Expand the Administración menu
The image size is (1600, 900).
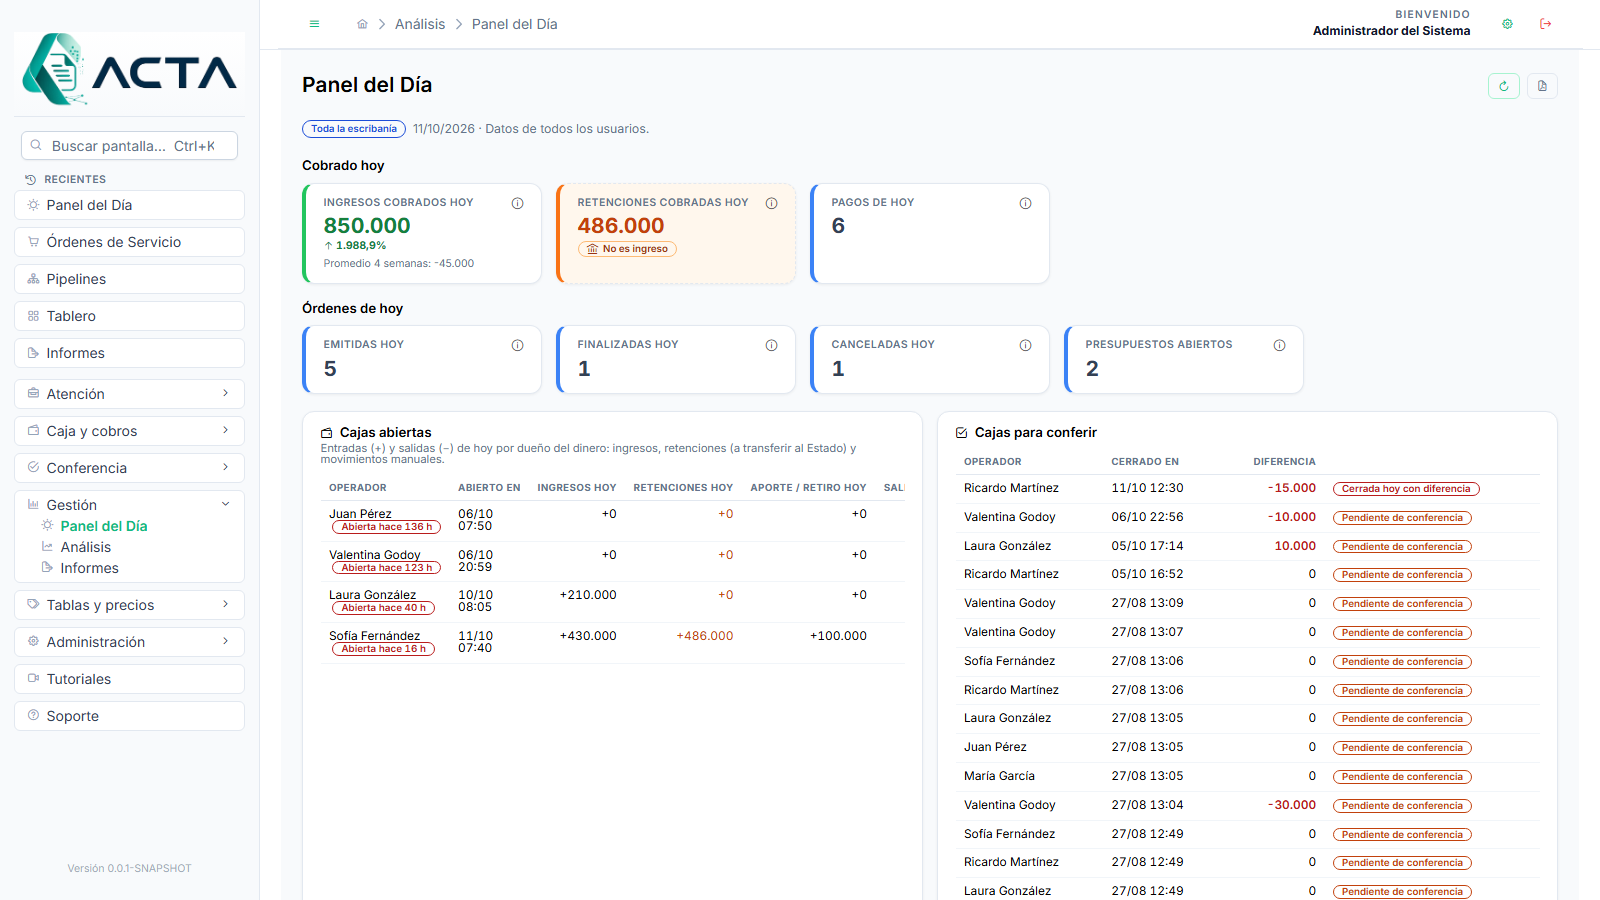click(130, 642)
